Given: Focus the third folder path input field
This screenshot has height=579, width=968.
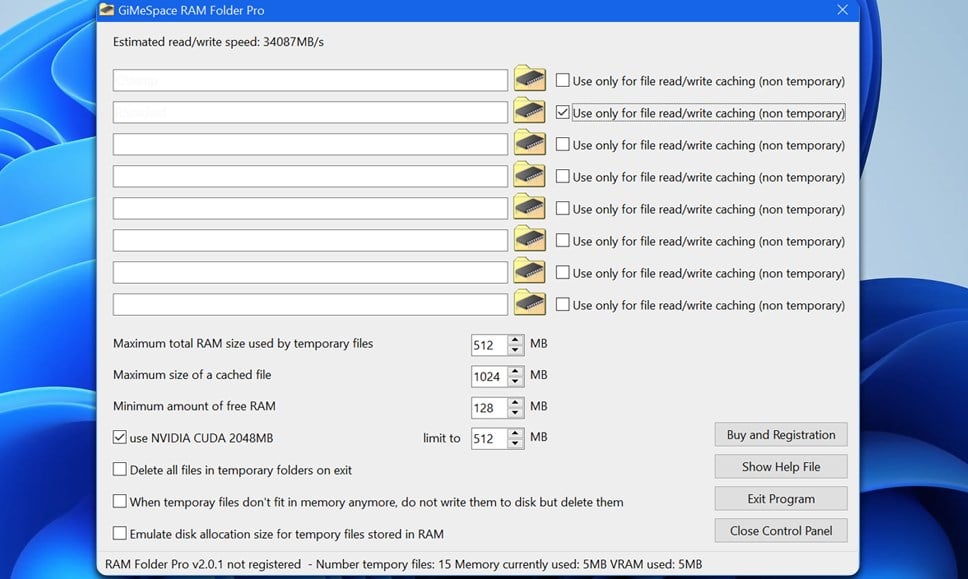Looking at the screenshot, I should (x=311, y=144).
